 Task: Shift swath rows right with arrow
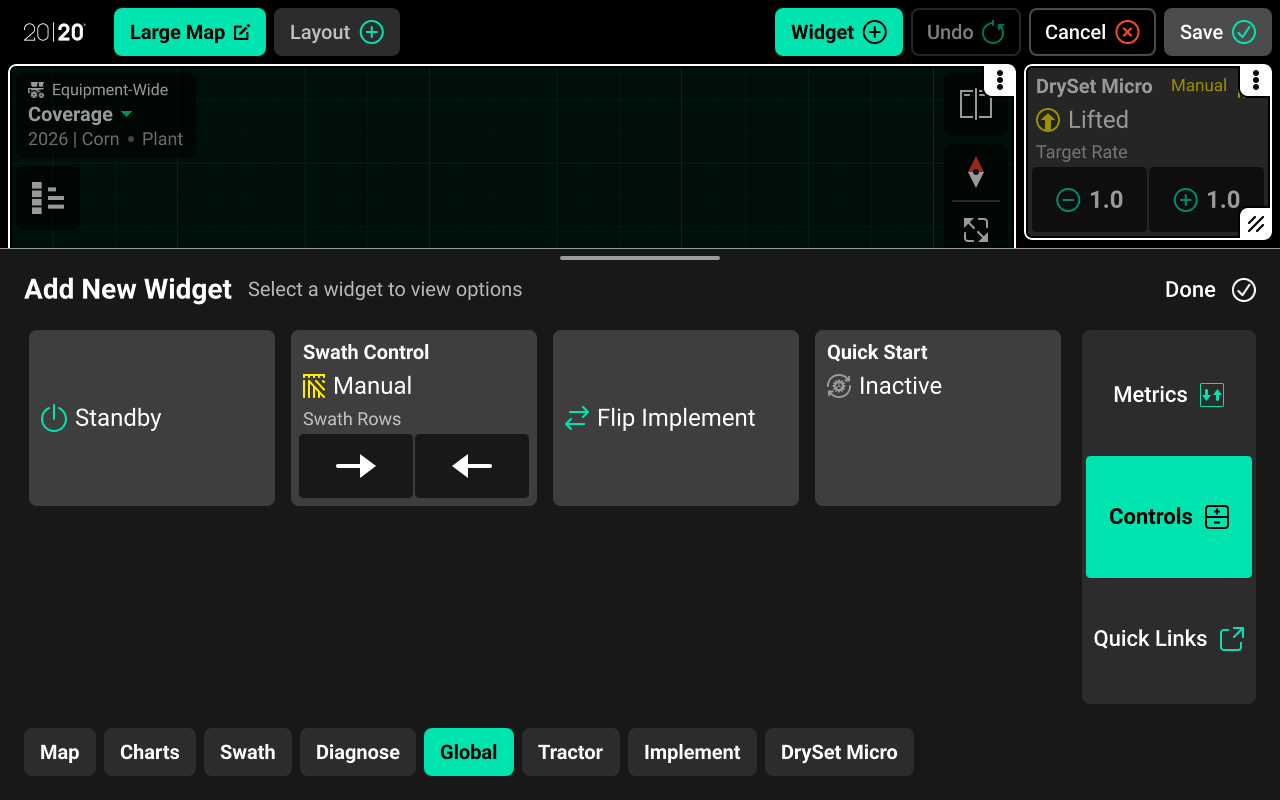coord(355,466)
